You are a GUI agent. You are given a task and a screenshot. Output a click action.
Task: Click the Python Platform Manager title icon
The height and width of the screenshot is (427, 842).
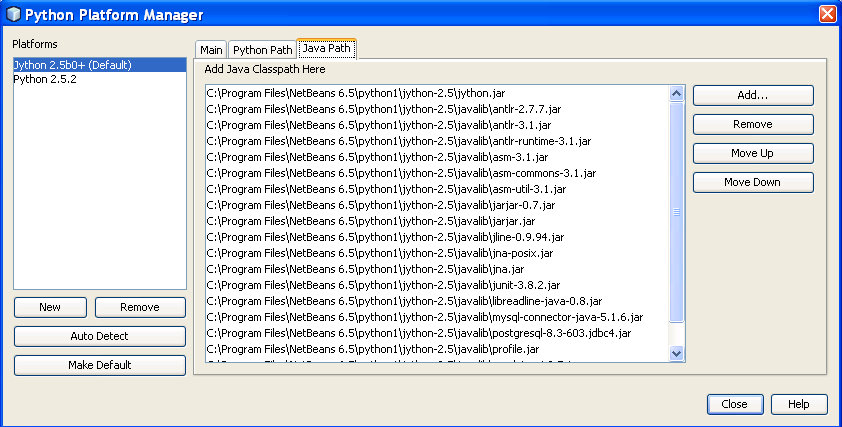pos(13,14)
